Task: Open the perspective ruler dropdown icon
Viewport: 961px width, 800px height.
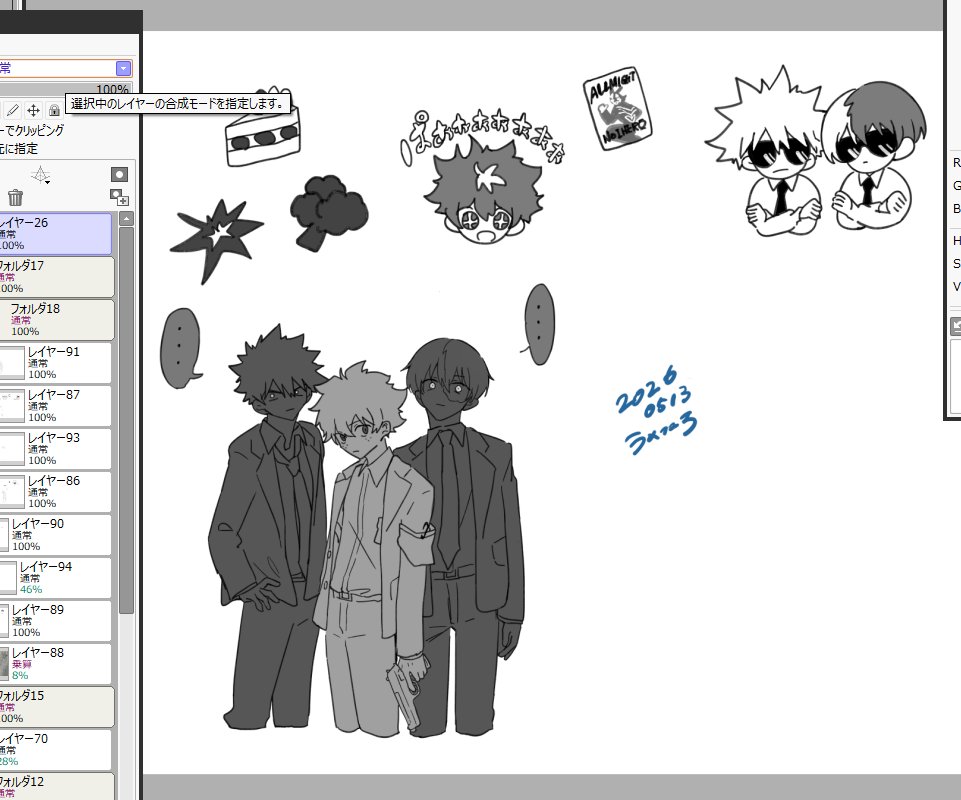Action: [40, 175]
